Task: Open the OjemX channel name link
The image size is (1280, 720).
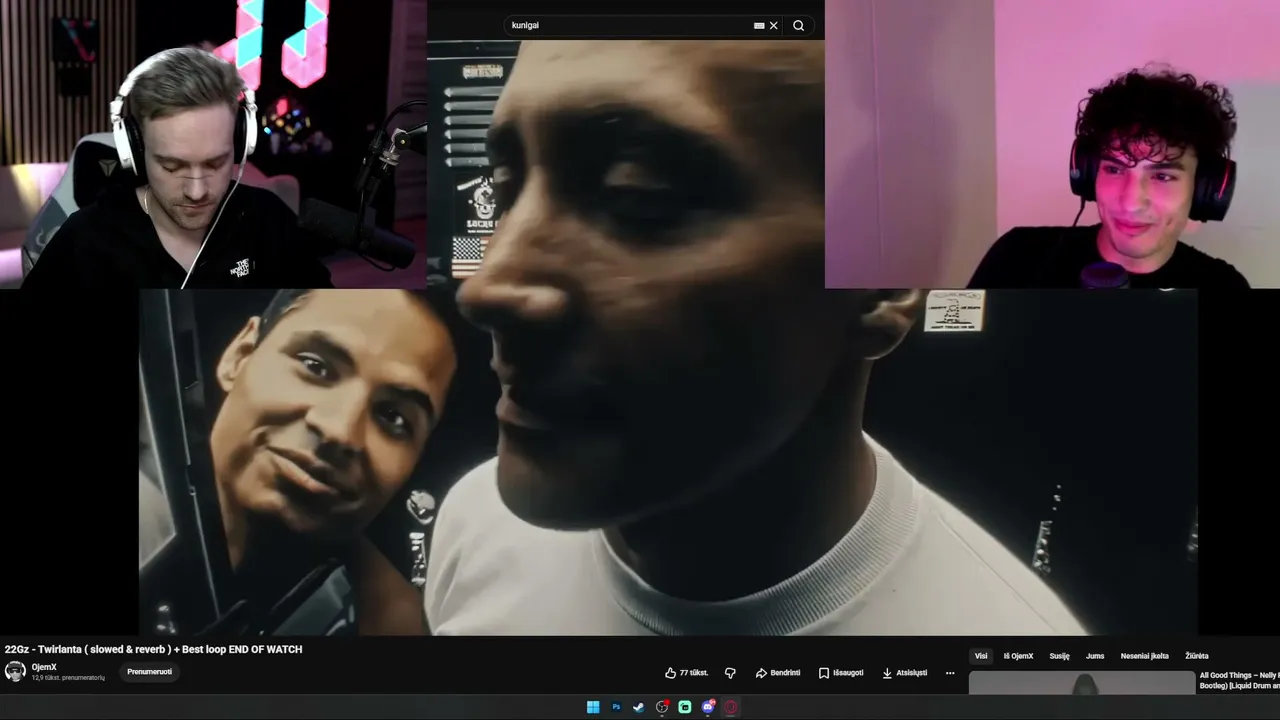Action: (x=44, y=667)
